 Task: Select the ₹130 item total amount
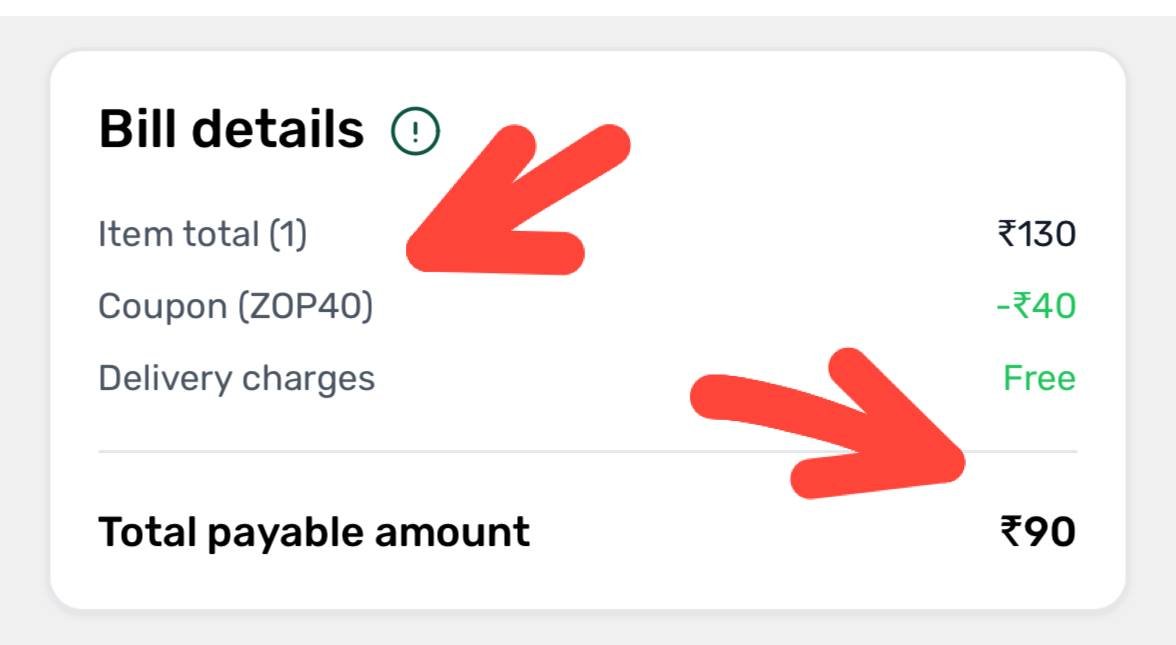[x=1036, y=234]
